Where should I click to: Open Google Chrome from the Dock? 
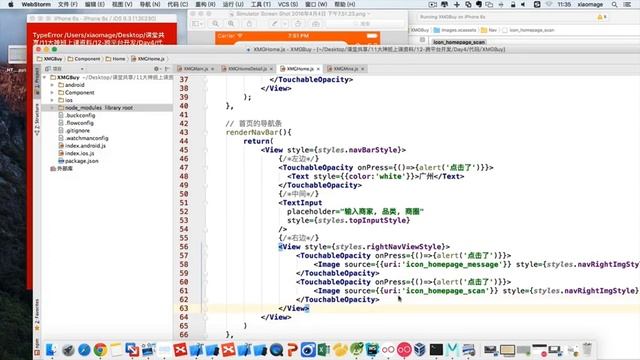[100, 350]
